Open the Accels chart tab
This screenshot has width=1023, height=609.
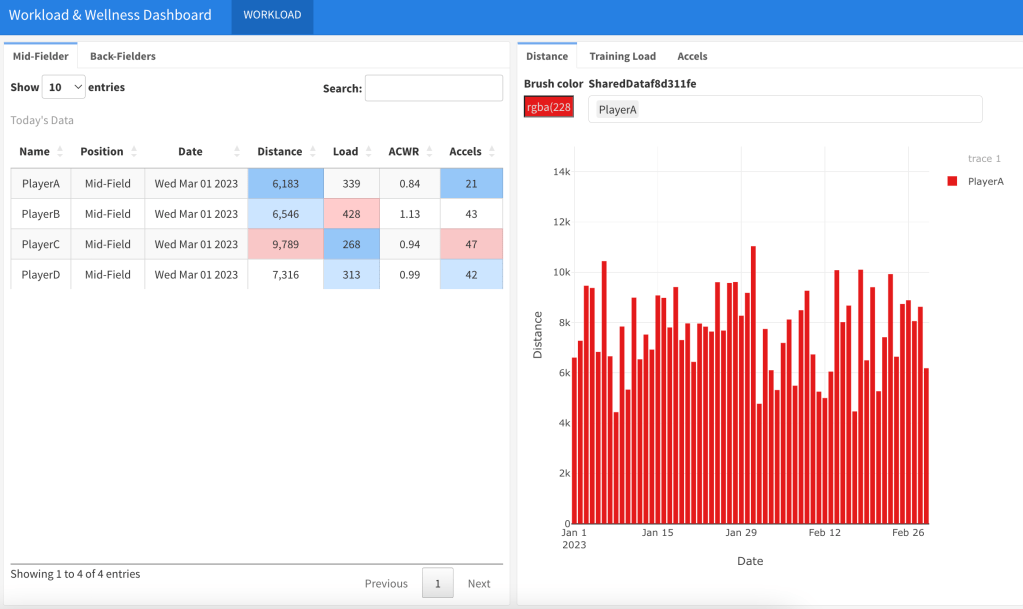pos(694,56)
